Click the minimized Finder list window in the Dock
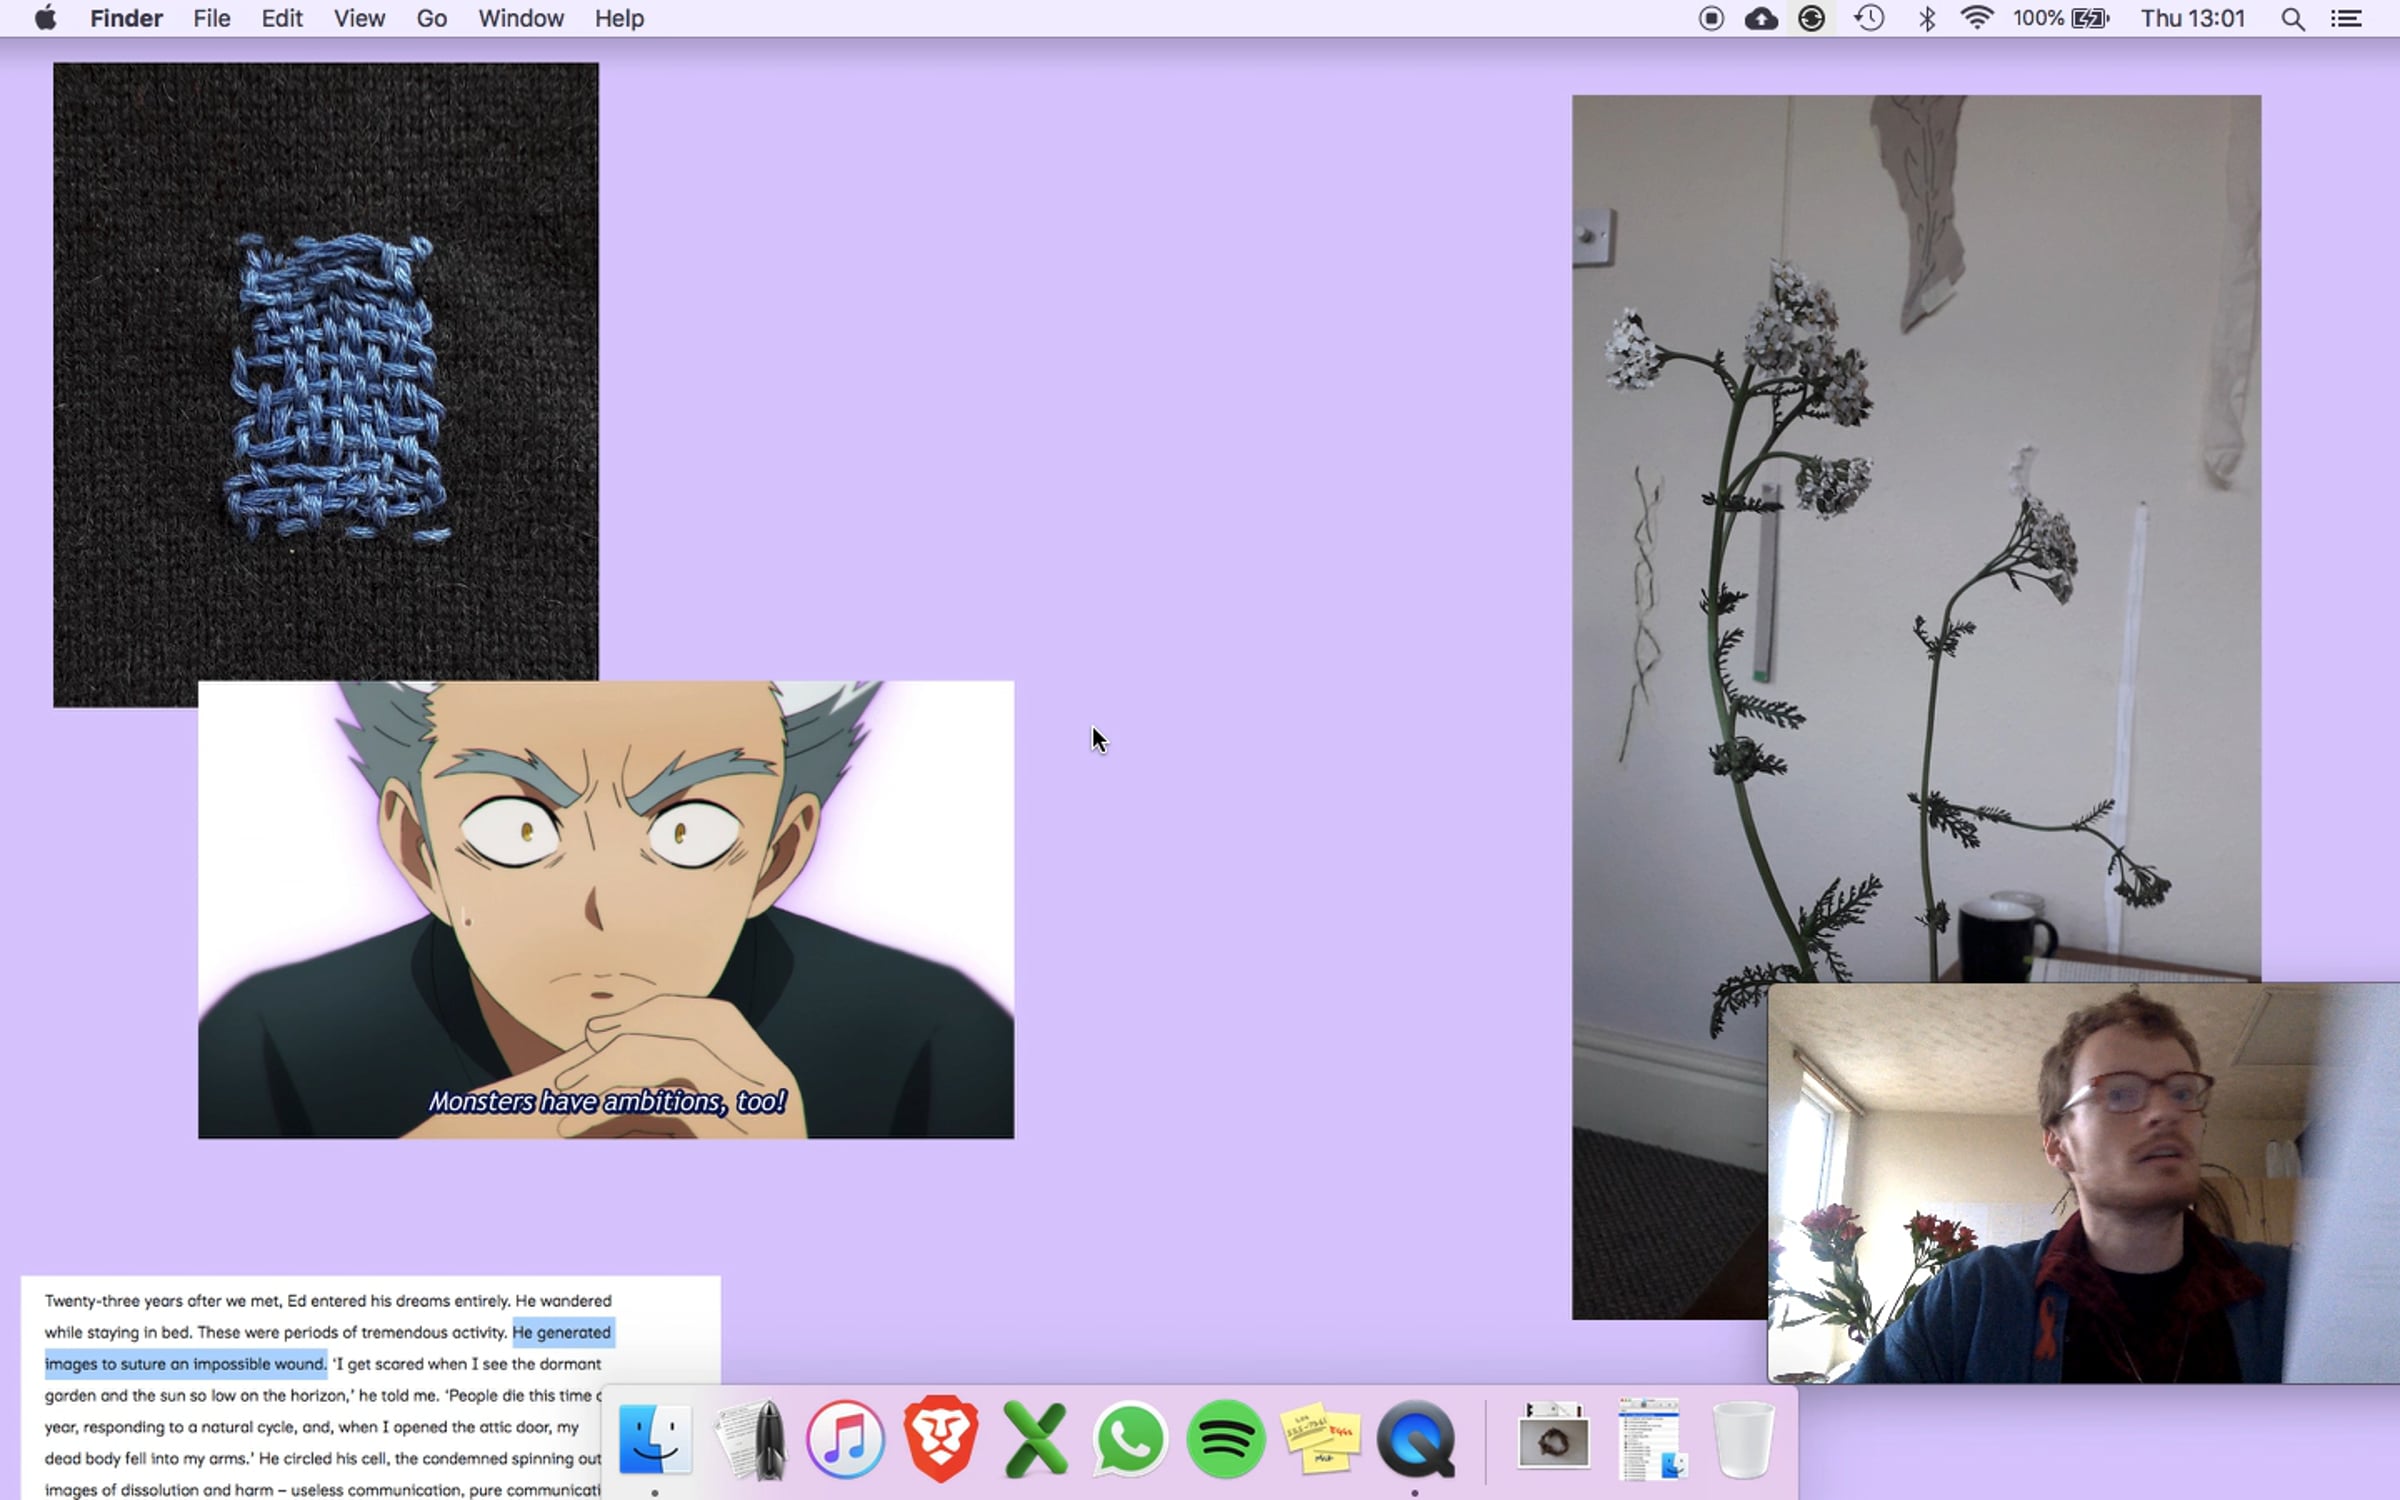Viewport: 2400px width, 1500px height. coord(1651,1439)
